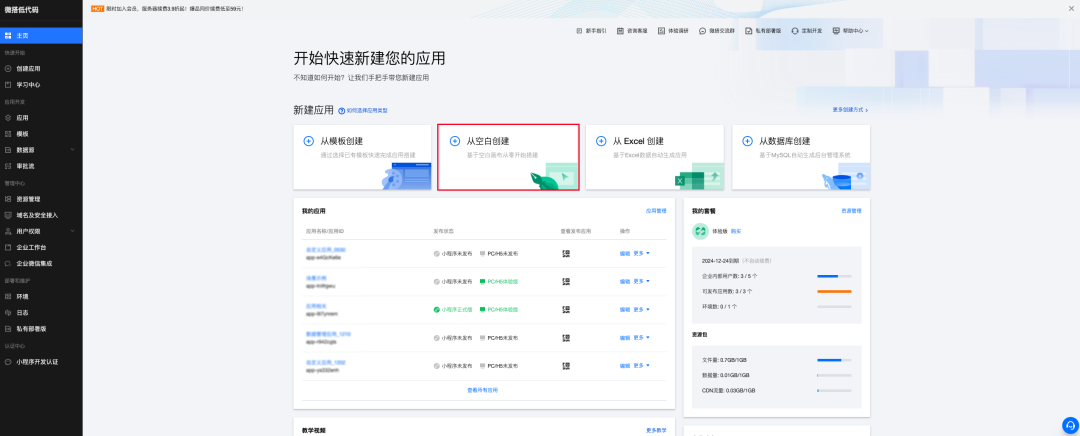Click the 应用管理 link
The image size is (1080, 436).
656,211
